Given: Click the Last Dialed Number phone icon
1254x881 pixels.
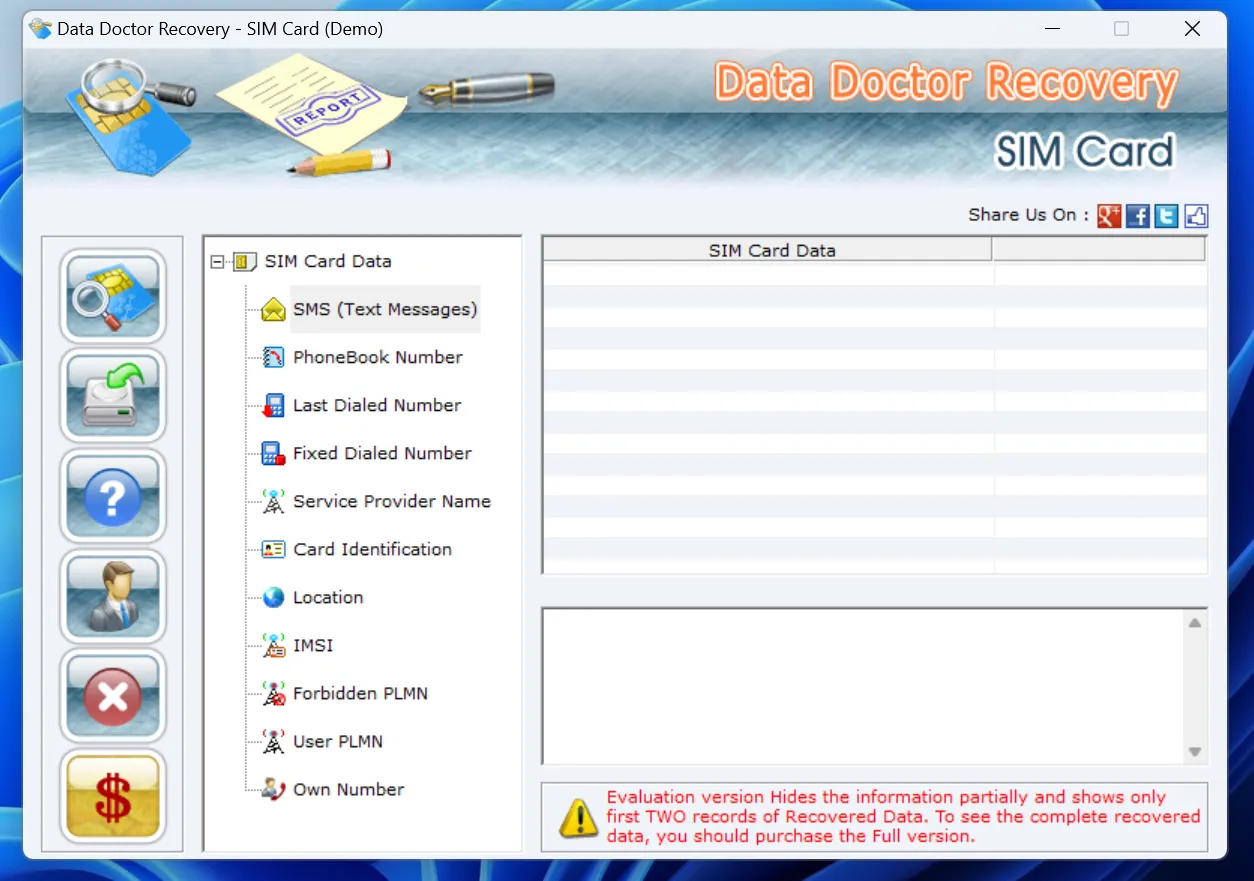Looking at the screenshot, I should click(x=273, y=406).
